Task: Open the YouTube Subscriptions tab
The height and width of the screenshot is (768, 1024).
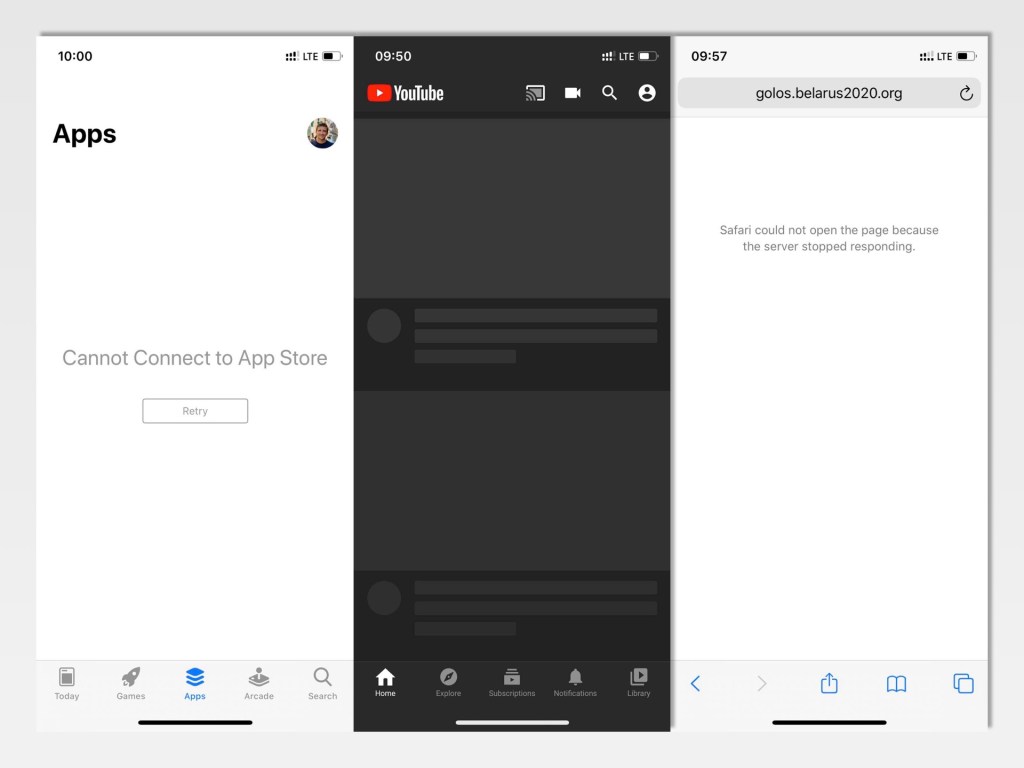Action: click(x=512, y=683)
